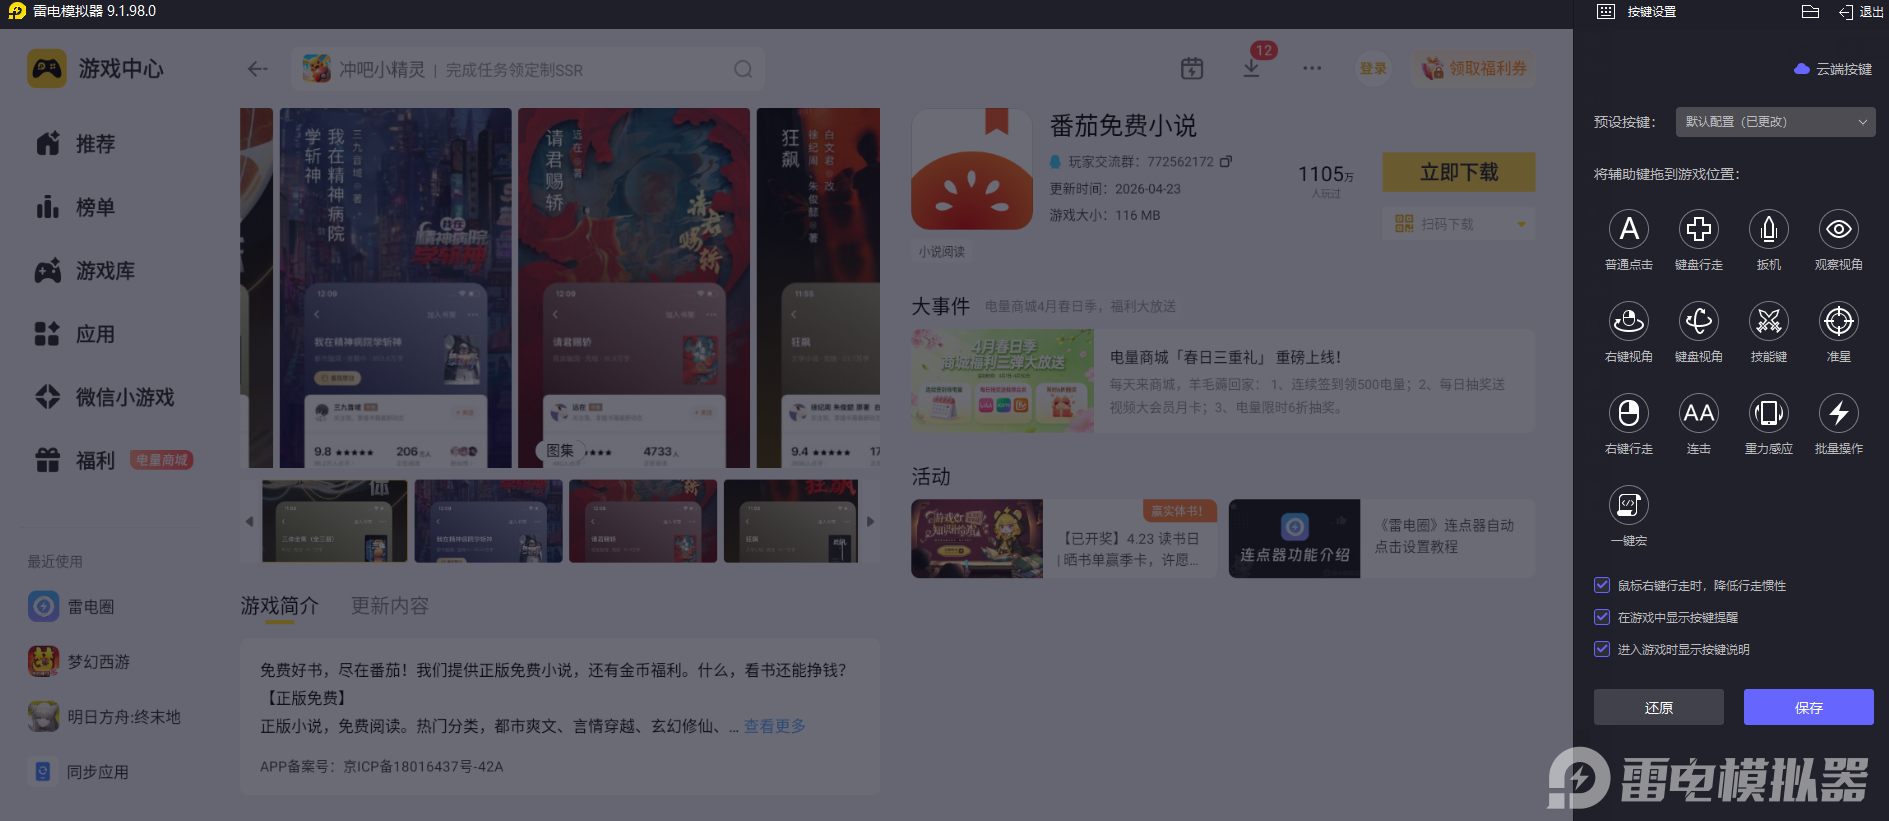Select the 键盘行走 D-pad icon
The height and width of the screenshot is (821, 1889).
tap(1698, 229)
